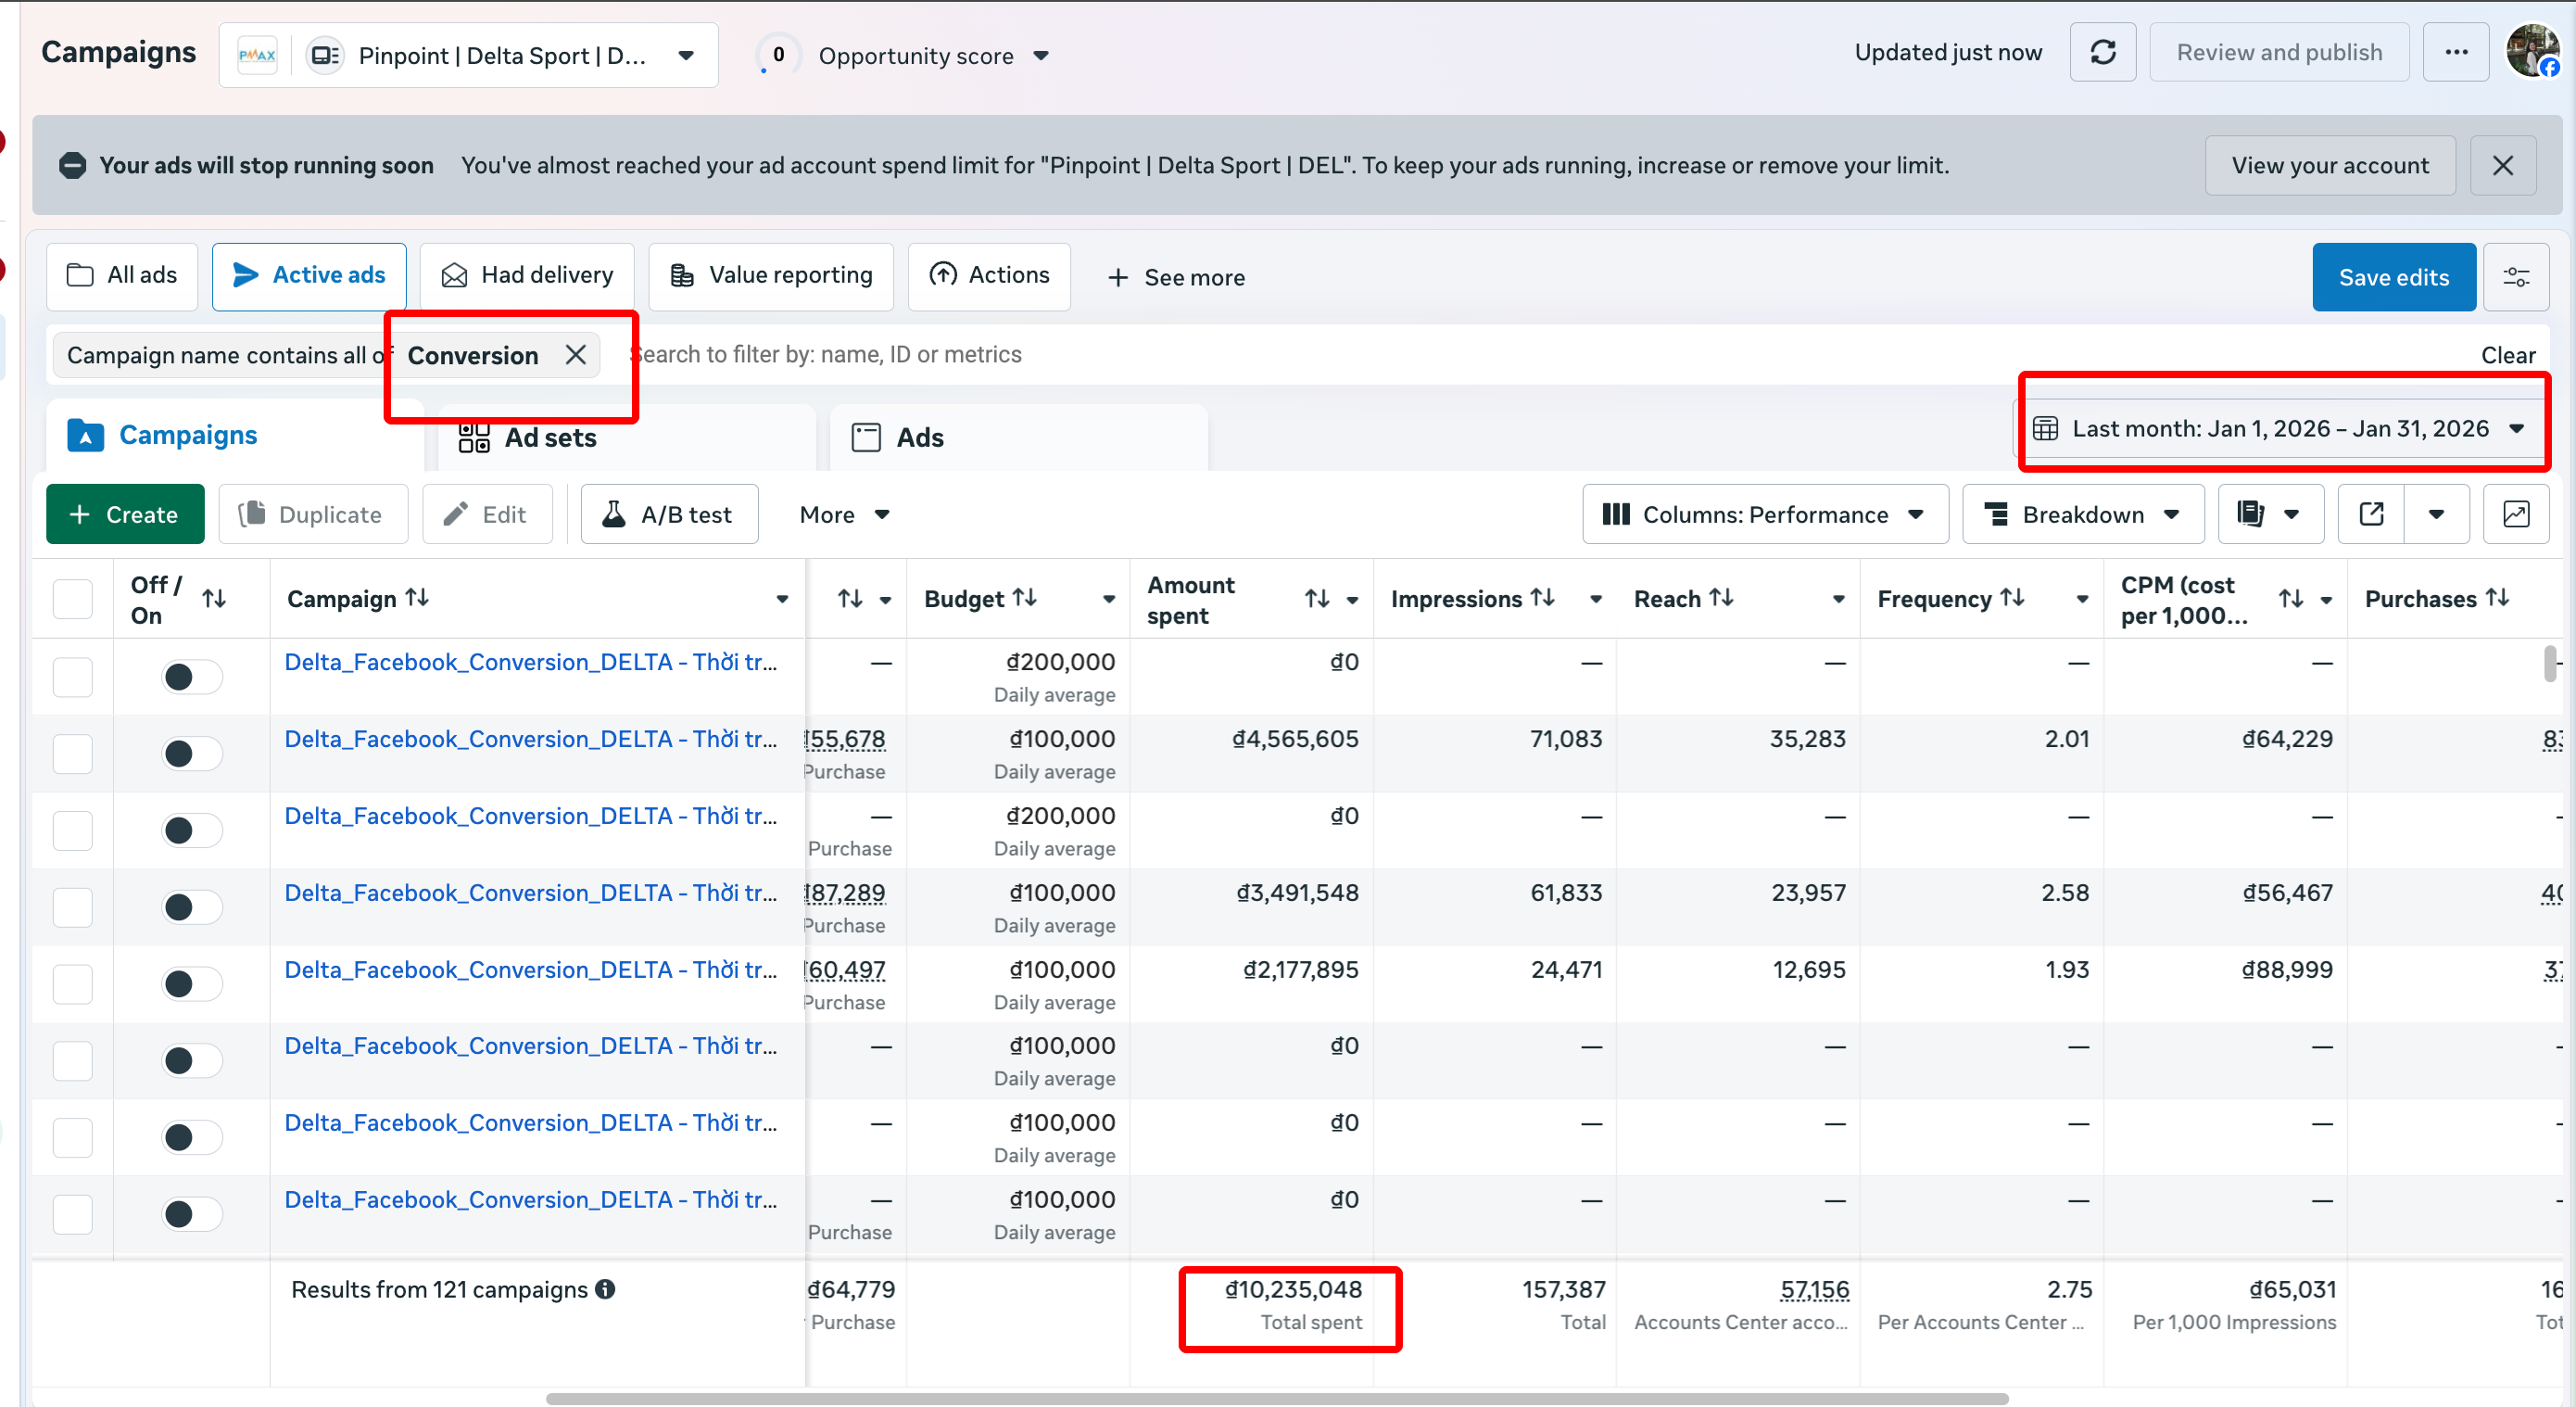This screenshot has height=1407, width=2576.
Task: Open the export options dropdown arrow
Action: pos(2437,514)
